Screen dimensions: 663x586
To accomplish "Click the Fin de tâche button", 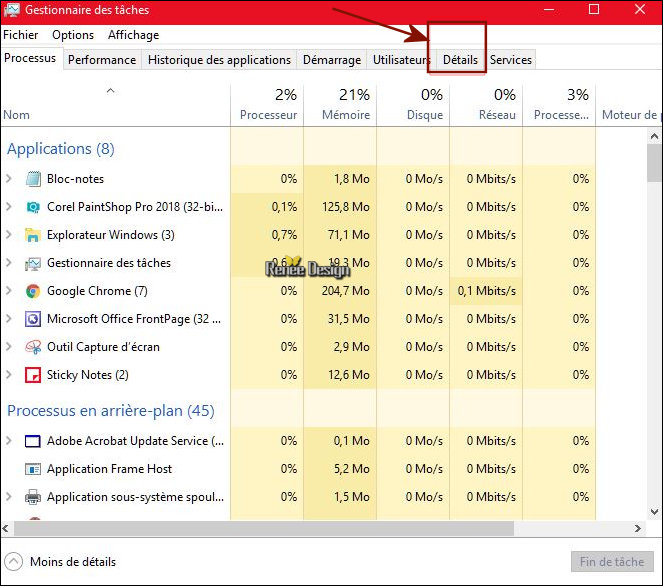I will click(x=612, y=562).
